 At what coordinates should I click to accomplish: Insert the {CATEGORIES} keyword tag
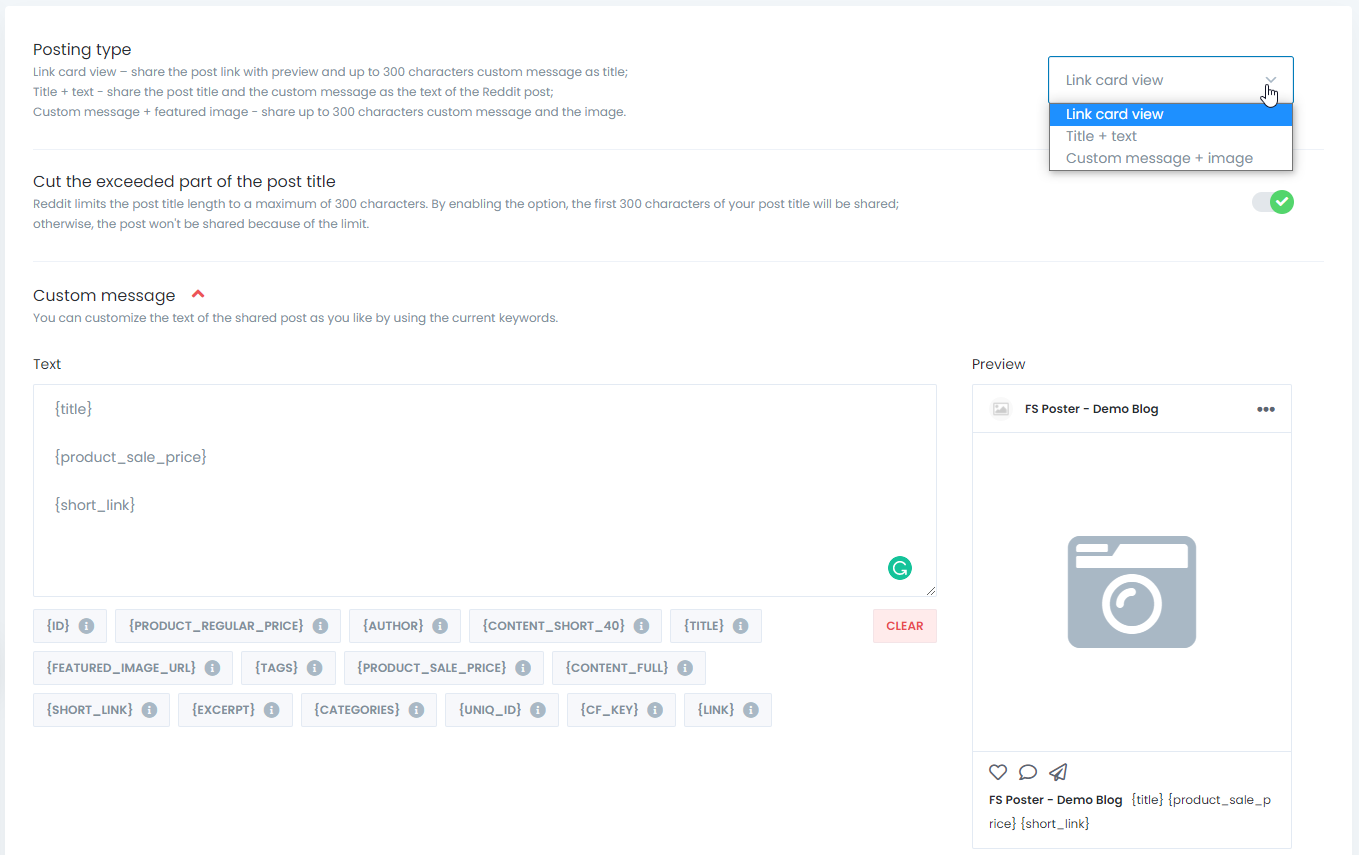(369, 710)
